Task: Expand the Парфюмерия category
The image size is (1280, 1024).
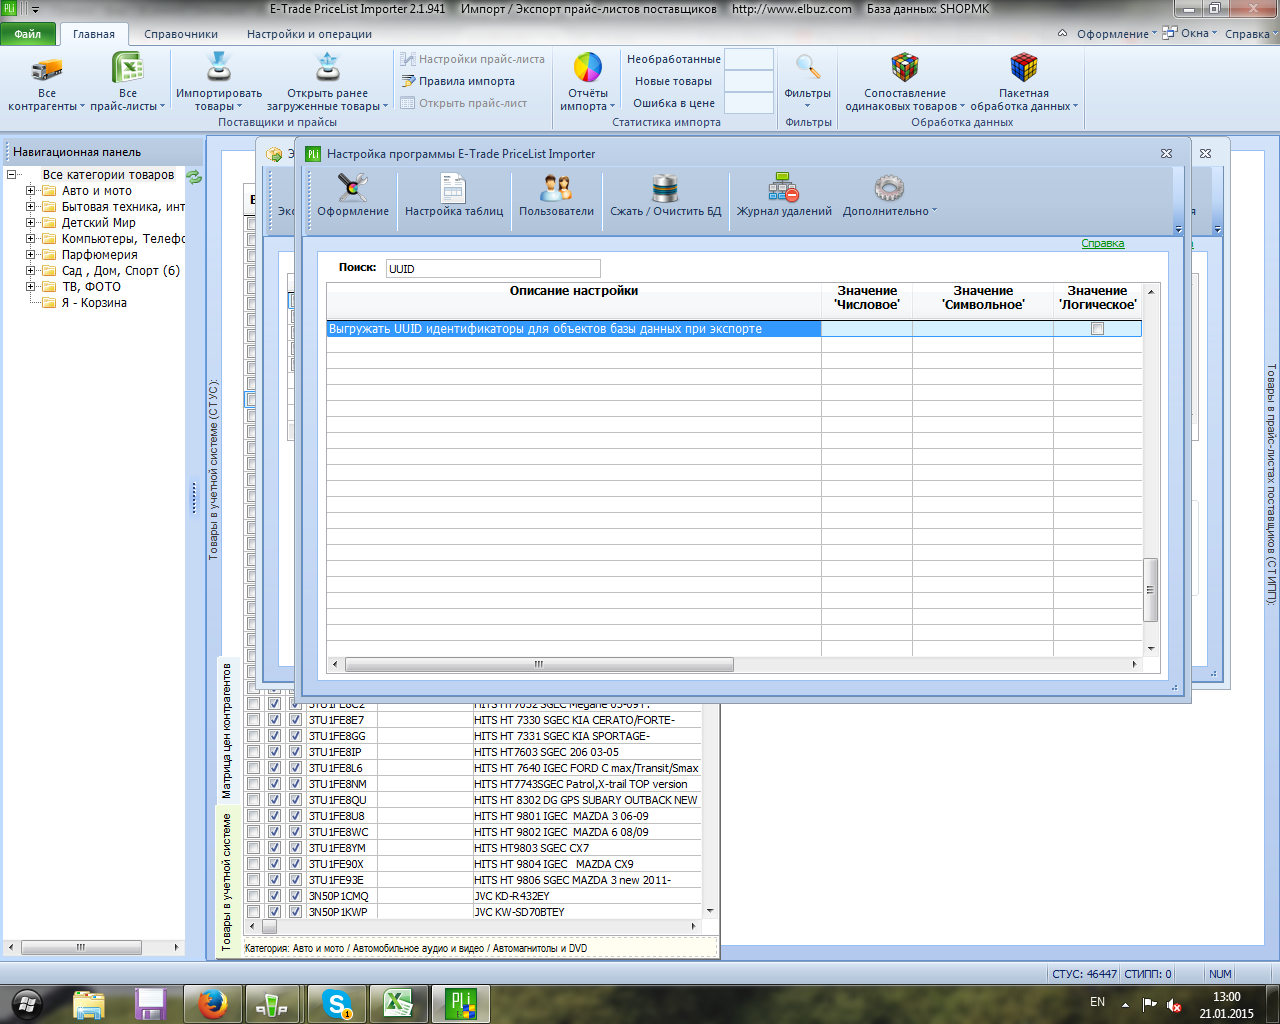Action: [31, 255]
